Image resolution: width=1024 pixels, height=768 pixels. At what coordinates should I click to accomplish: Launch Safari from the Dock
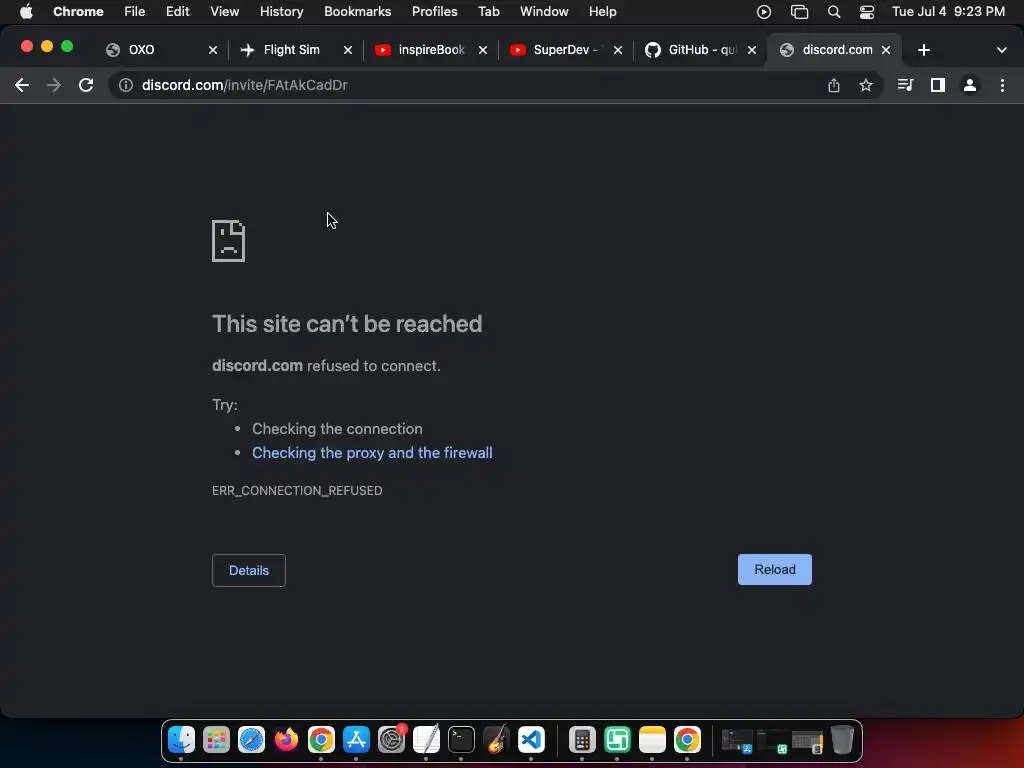(251, 740)
